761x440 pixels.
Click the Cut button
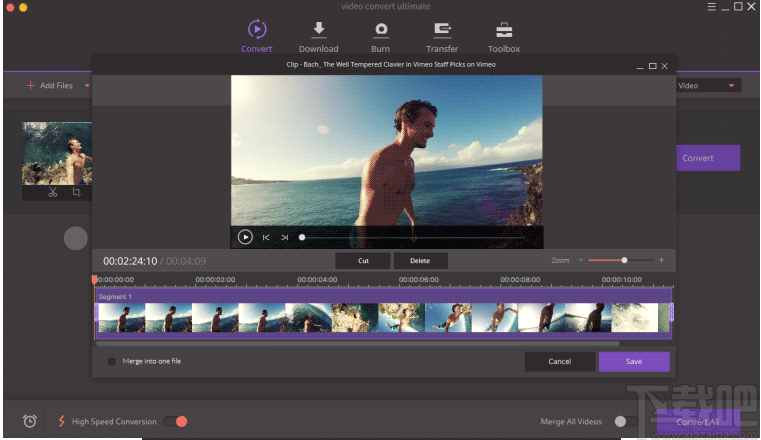pos(362,260)
